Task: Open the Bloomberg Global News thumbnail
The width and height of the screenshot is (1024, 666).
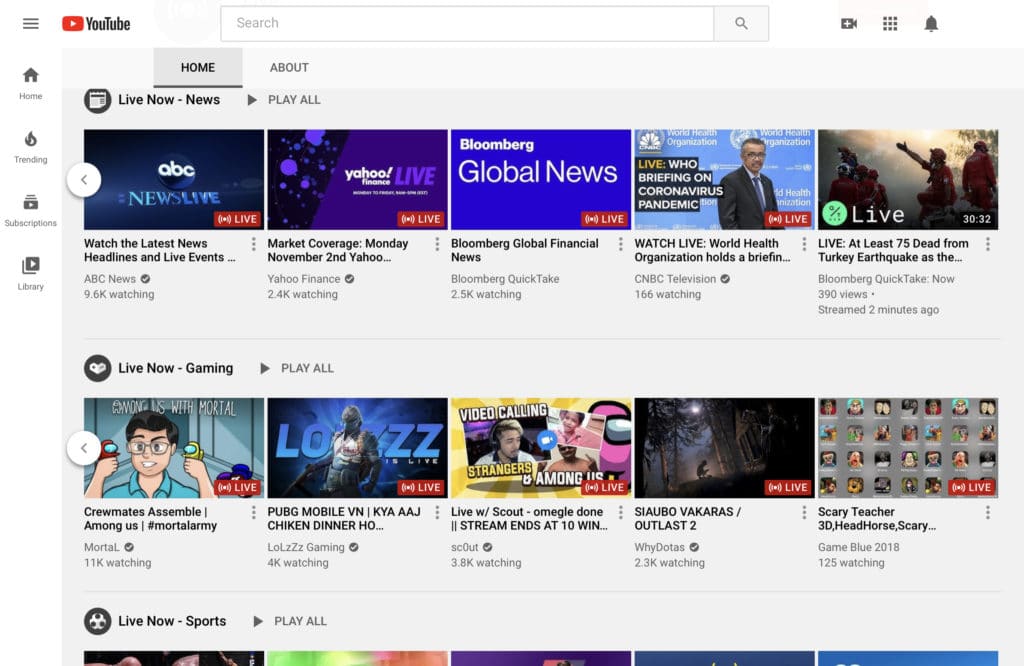Action: 541,180
